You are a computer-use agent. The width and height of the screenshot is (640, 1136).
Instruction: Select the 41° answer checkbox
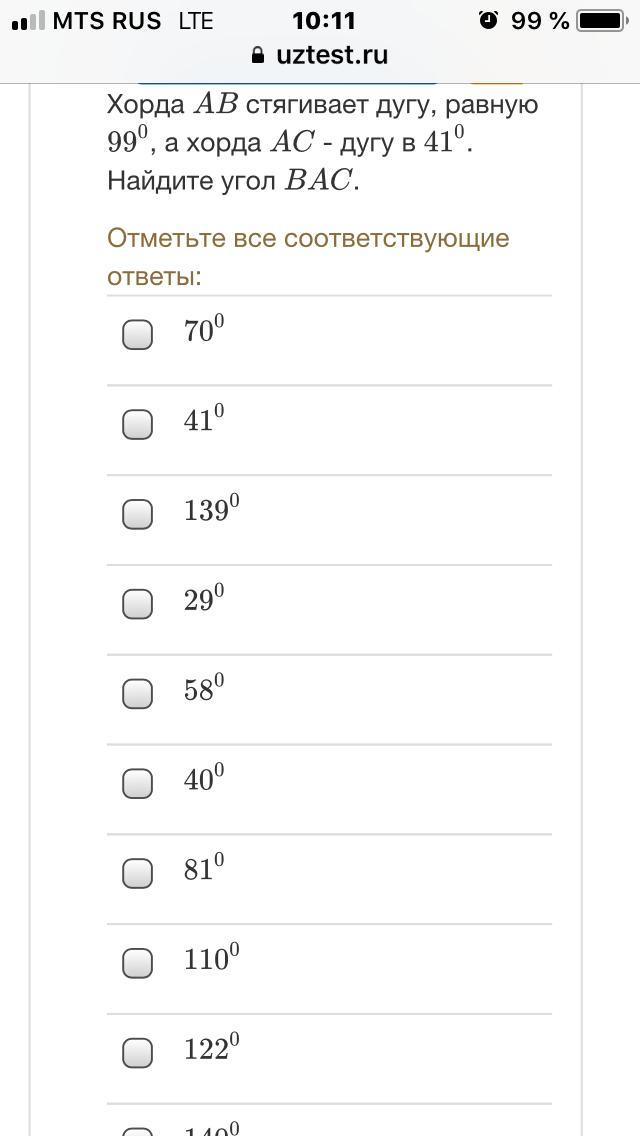(x=138, y=424)
